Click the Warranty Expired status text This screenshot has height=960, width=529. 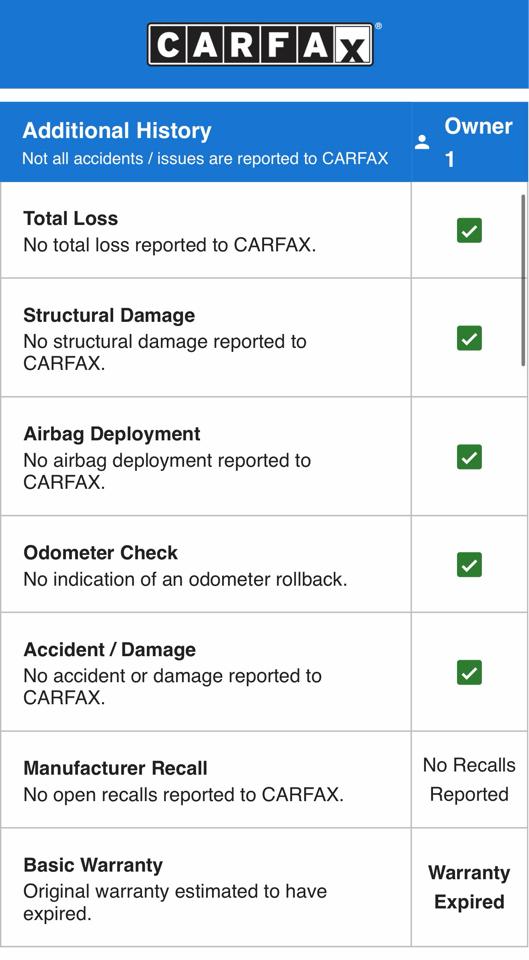tap(469, 887)
